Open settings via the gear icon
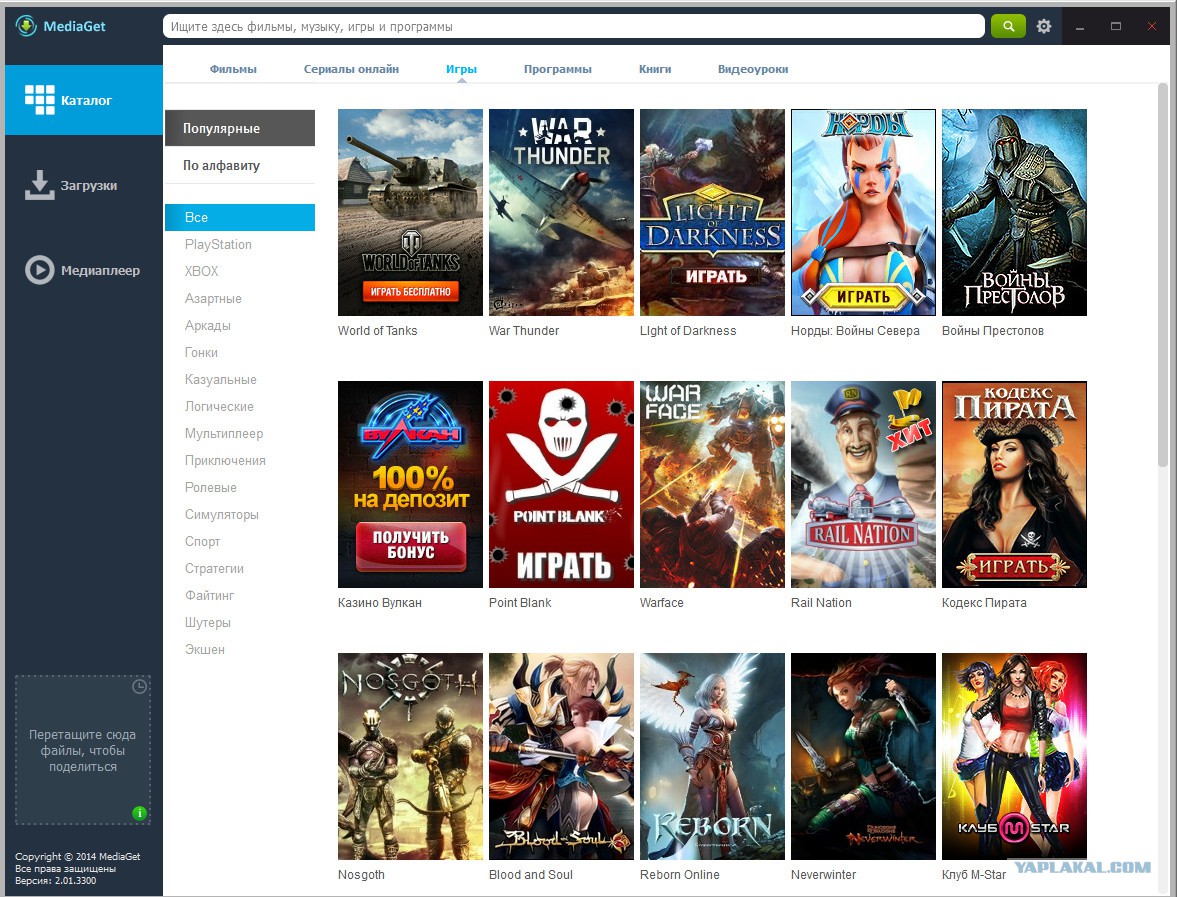1177x897 pixels. pyautogui.click(x=1043, y=26)
